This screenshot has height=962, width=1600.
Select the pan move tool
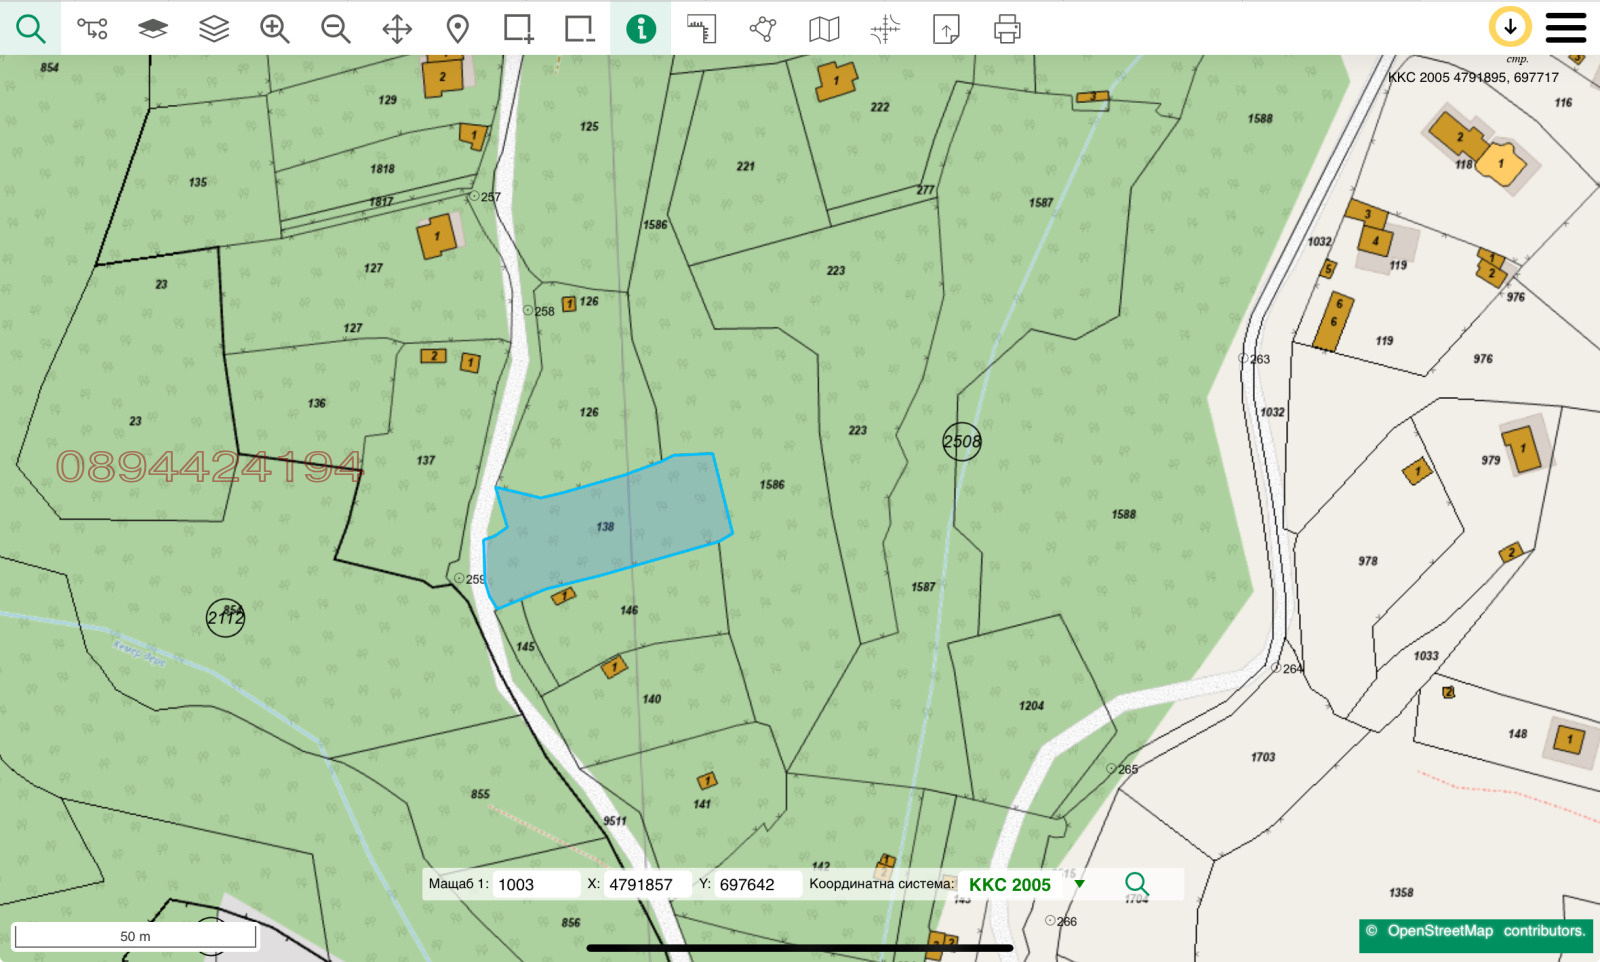pos(397,29)
